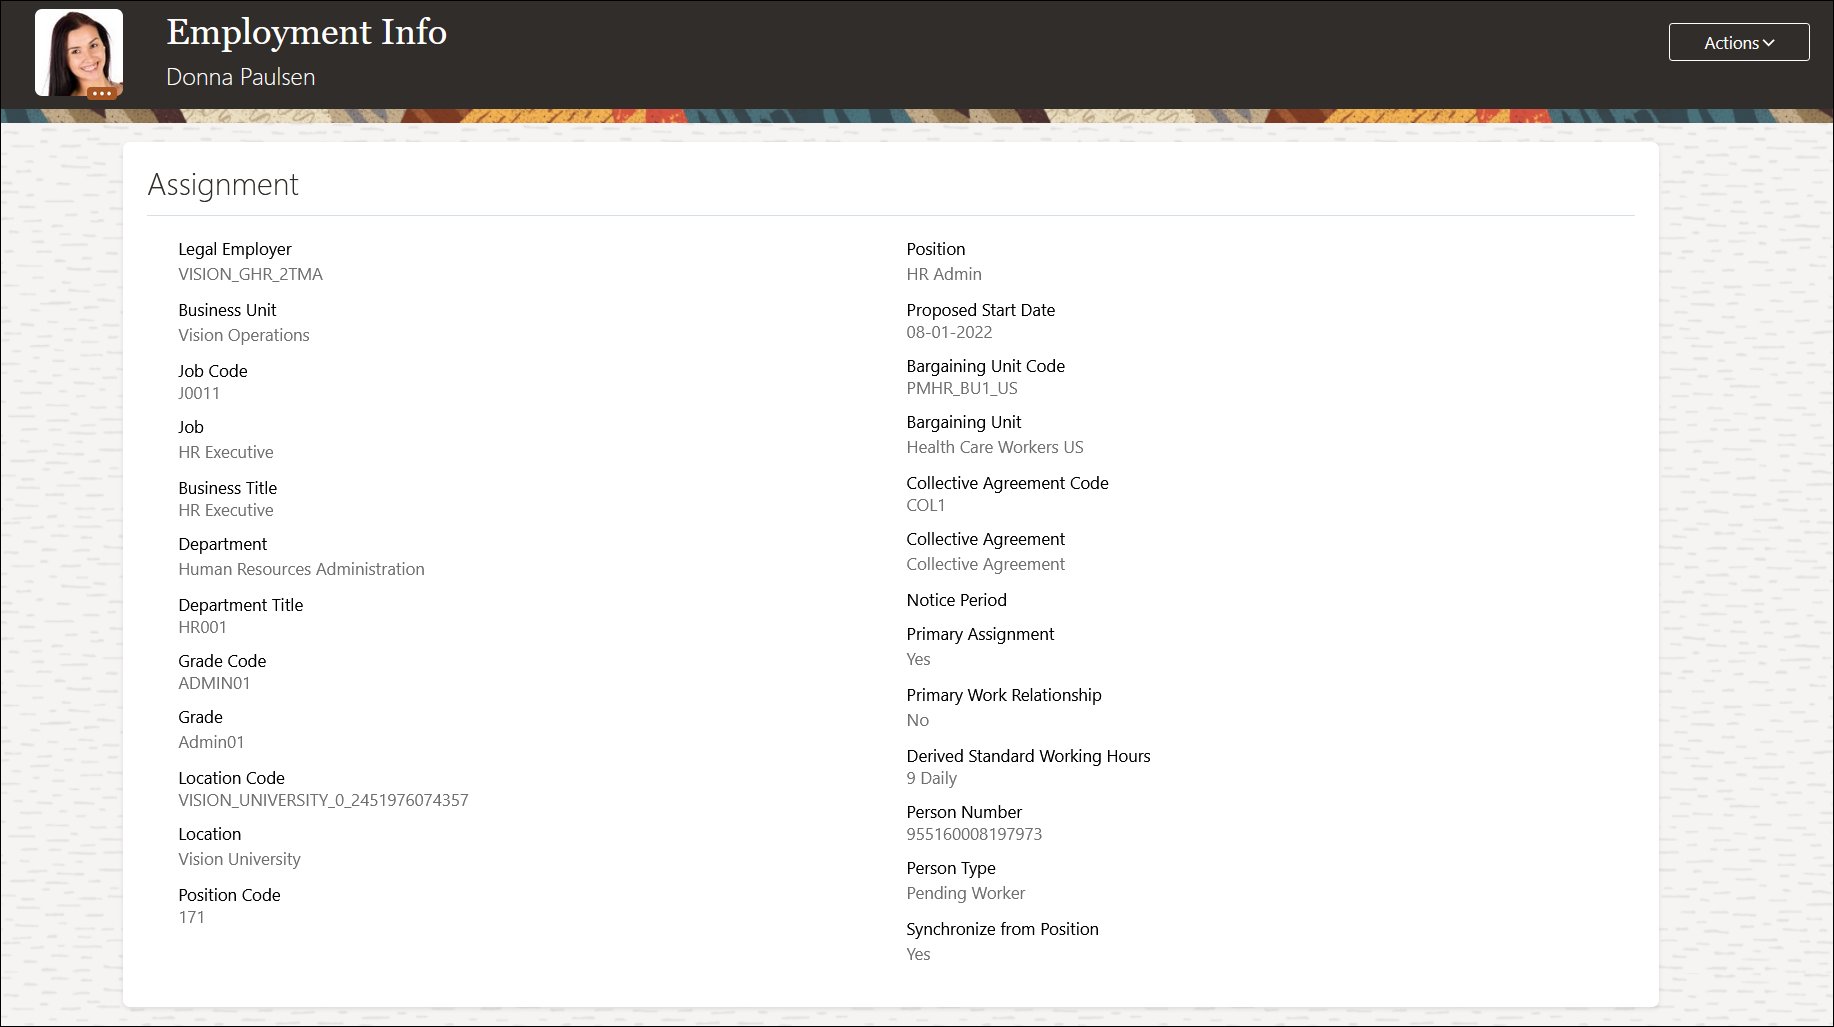The image size is (1834, 1027).
Task: Click the Position Code label
Action: coord(229,895)
